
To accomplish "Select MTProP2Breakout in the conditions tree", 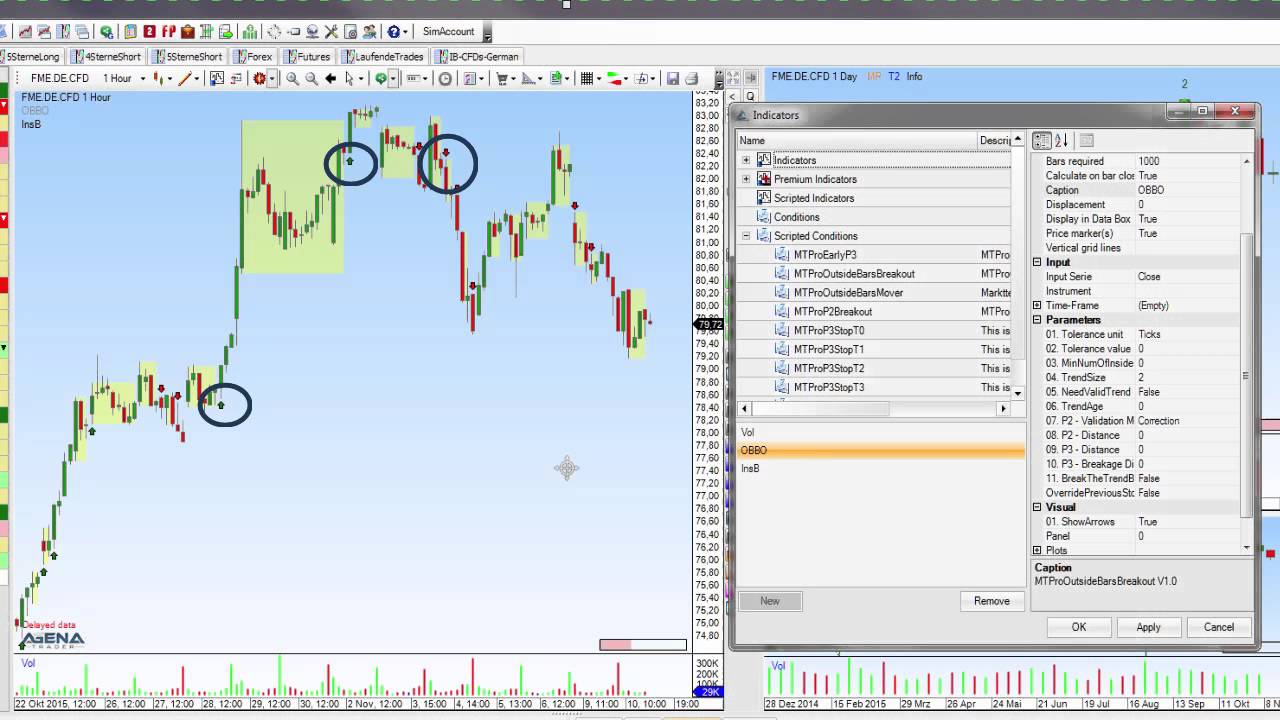I will coord(832,312).
